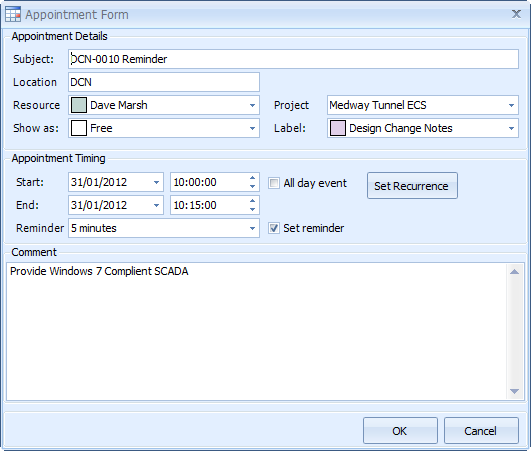531x451 pixels.
Task: Expand the Label dropdown Design Change Notes
Action: [x=511, y=128]
